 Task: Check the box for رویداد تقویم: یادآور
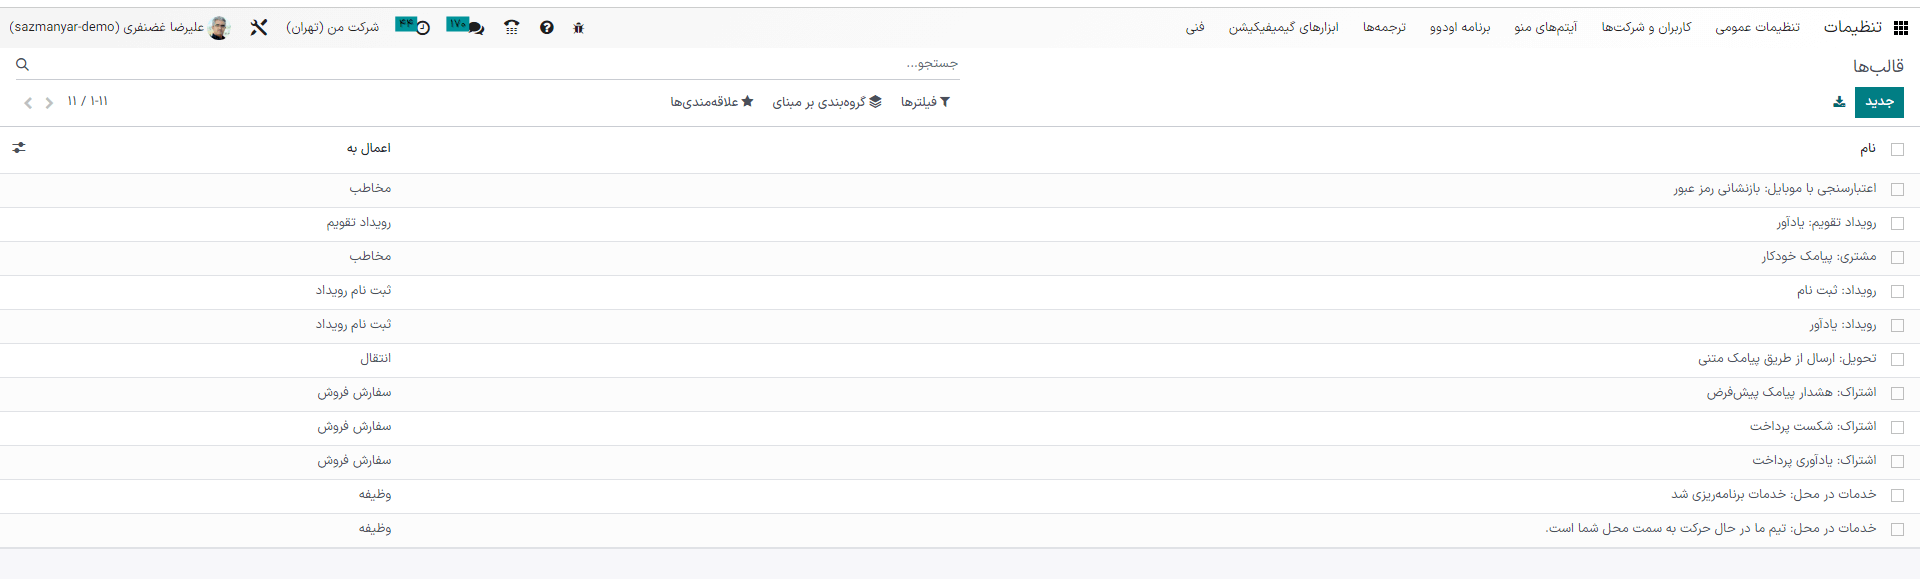pyautogui.click(x=1897, y=223)
